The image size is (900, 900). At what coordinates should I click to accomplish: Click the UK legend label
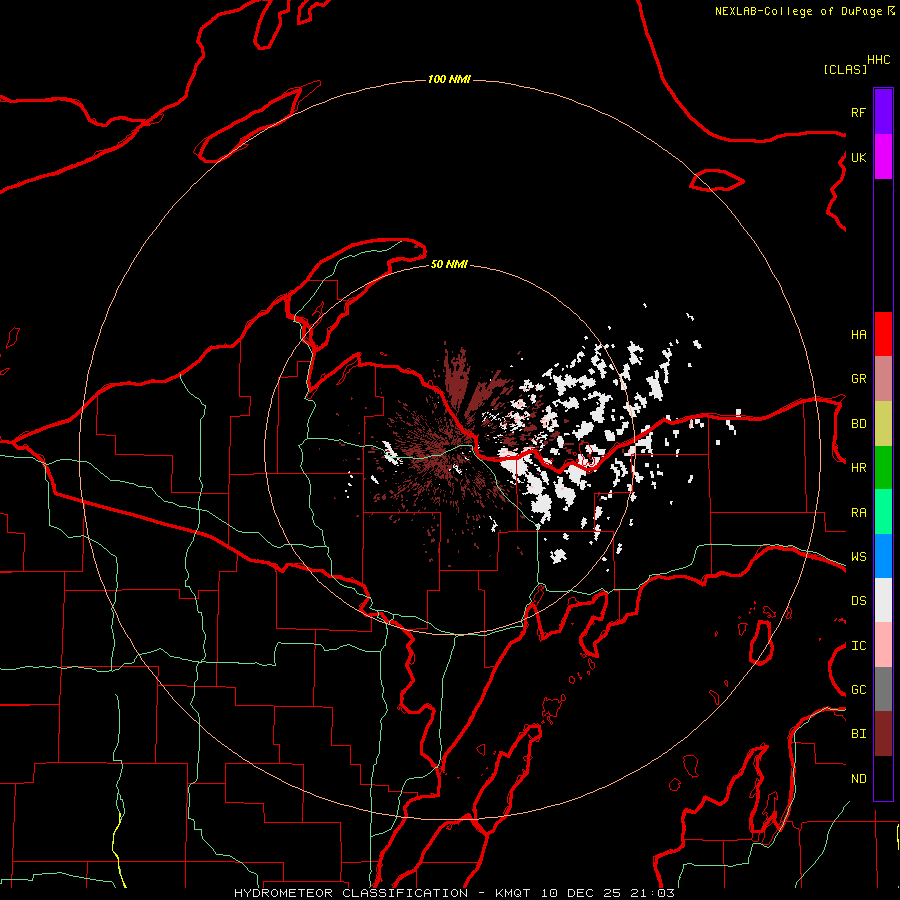click(858, 157)
